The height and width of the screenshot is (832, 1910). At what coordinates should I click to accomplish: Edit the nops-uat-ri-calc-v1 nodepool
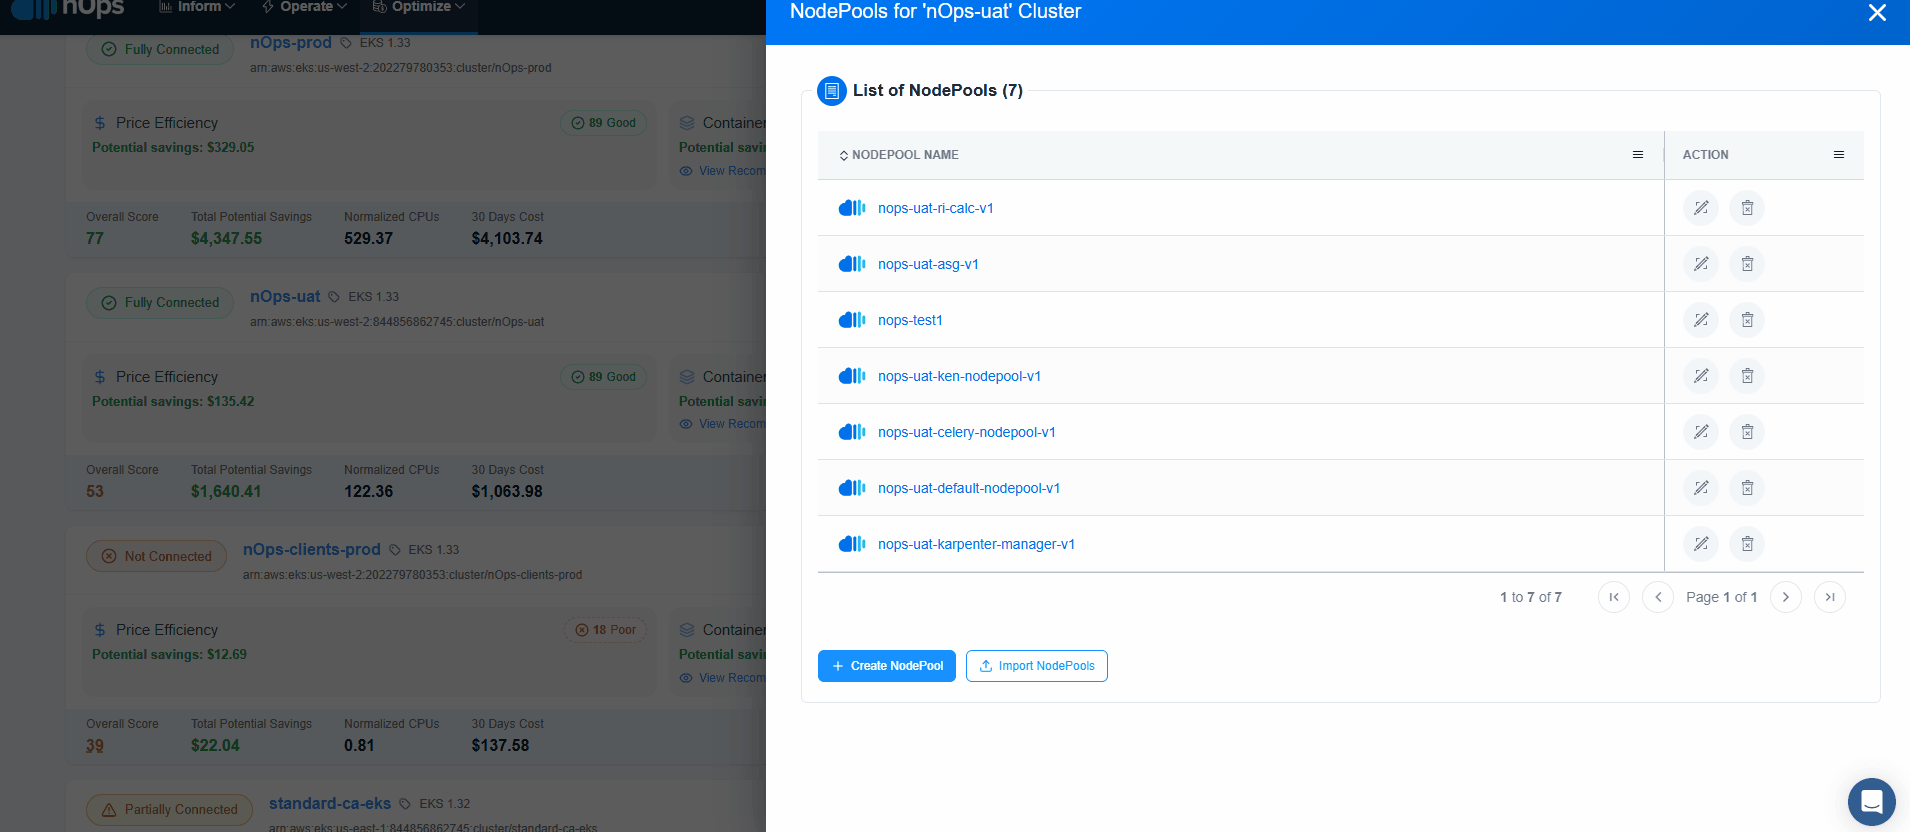(x=1700, y=208)
